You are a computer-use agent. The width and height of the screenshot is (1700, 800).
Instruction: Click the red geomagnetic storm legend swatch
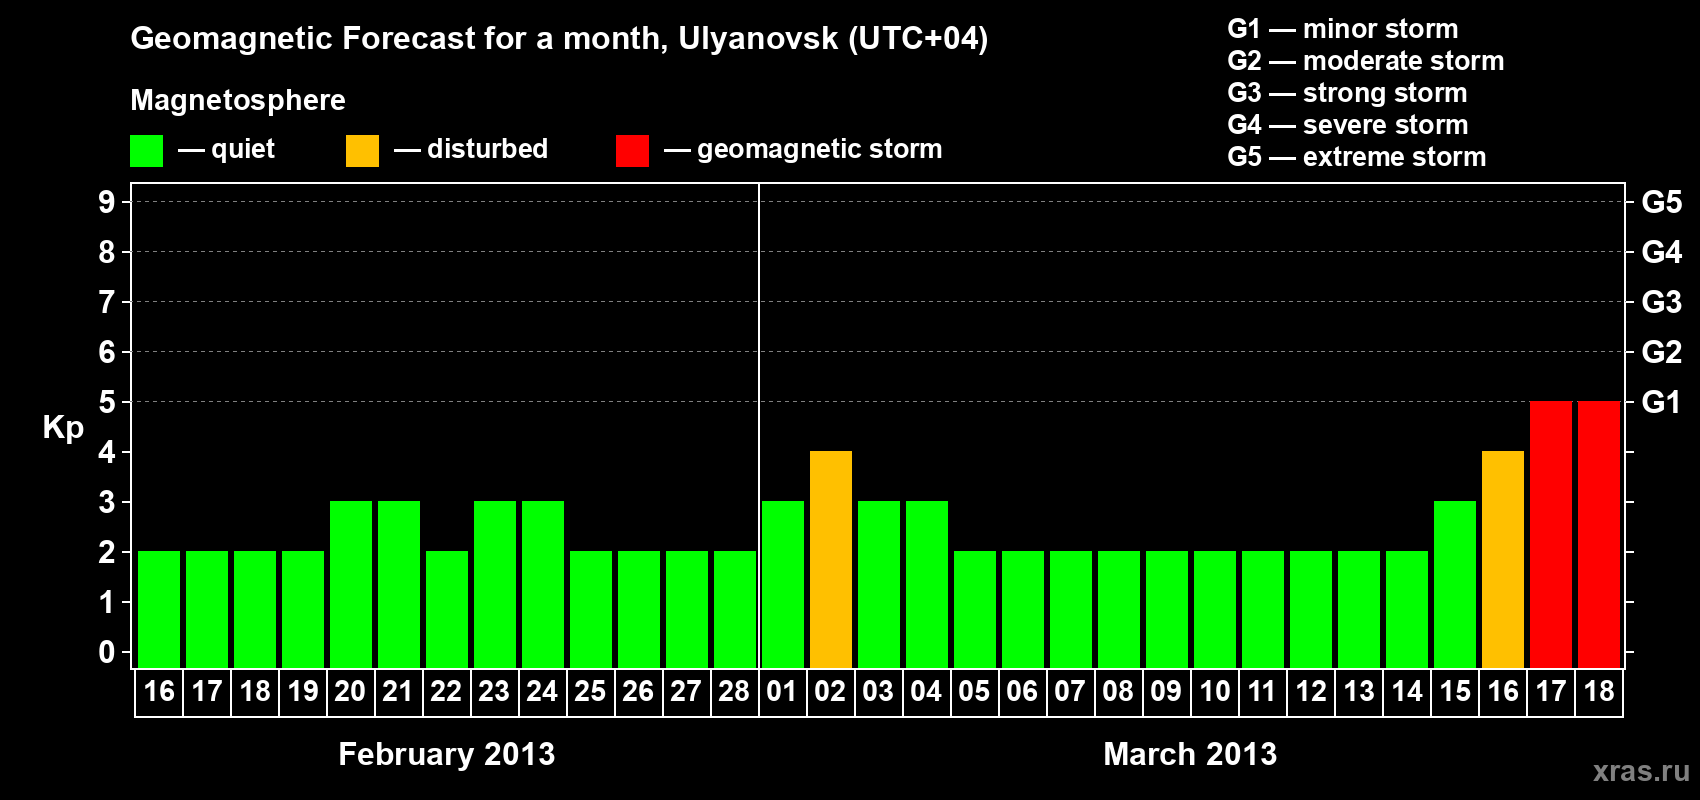pyautogui.click(x=632, y=151)
